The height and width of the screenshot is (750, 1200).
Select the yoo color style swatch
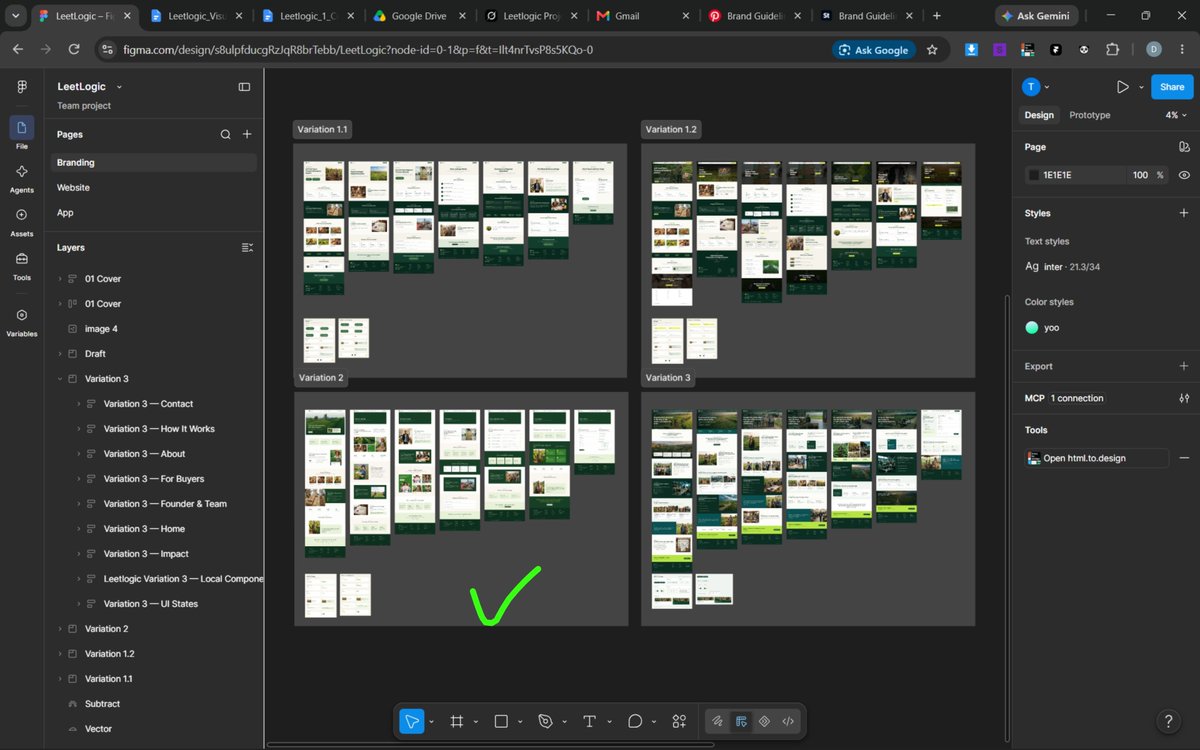pyautogui.click(x=1032, y=327)
